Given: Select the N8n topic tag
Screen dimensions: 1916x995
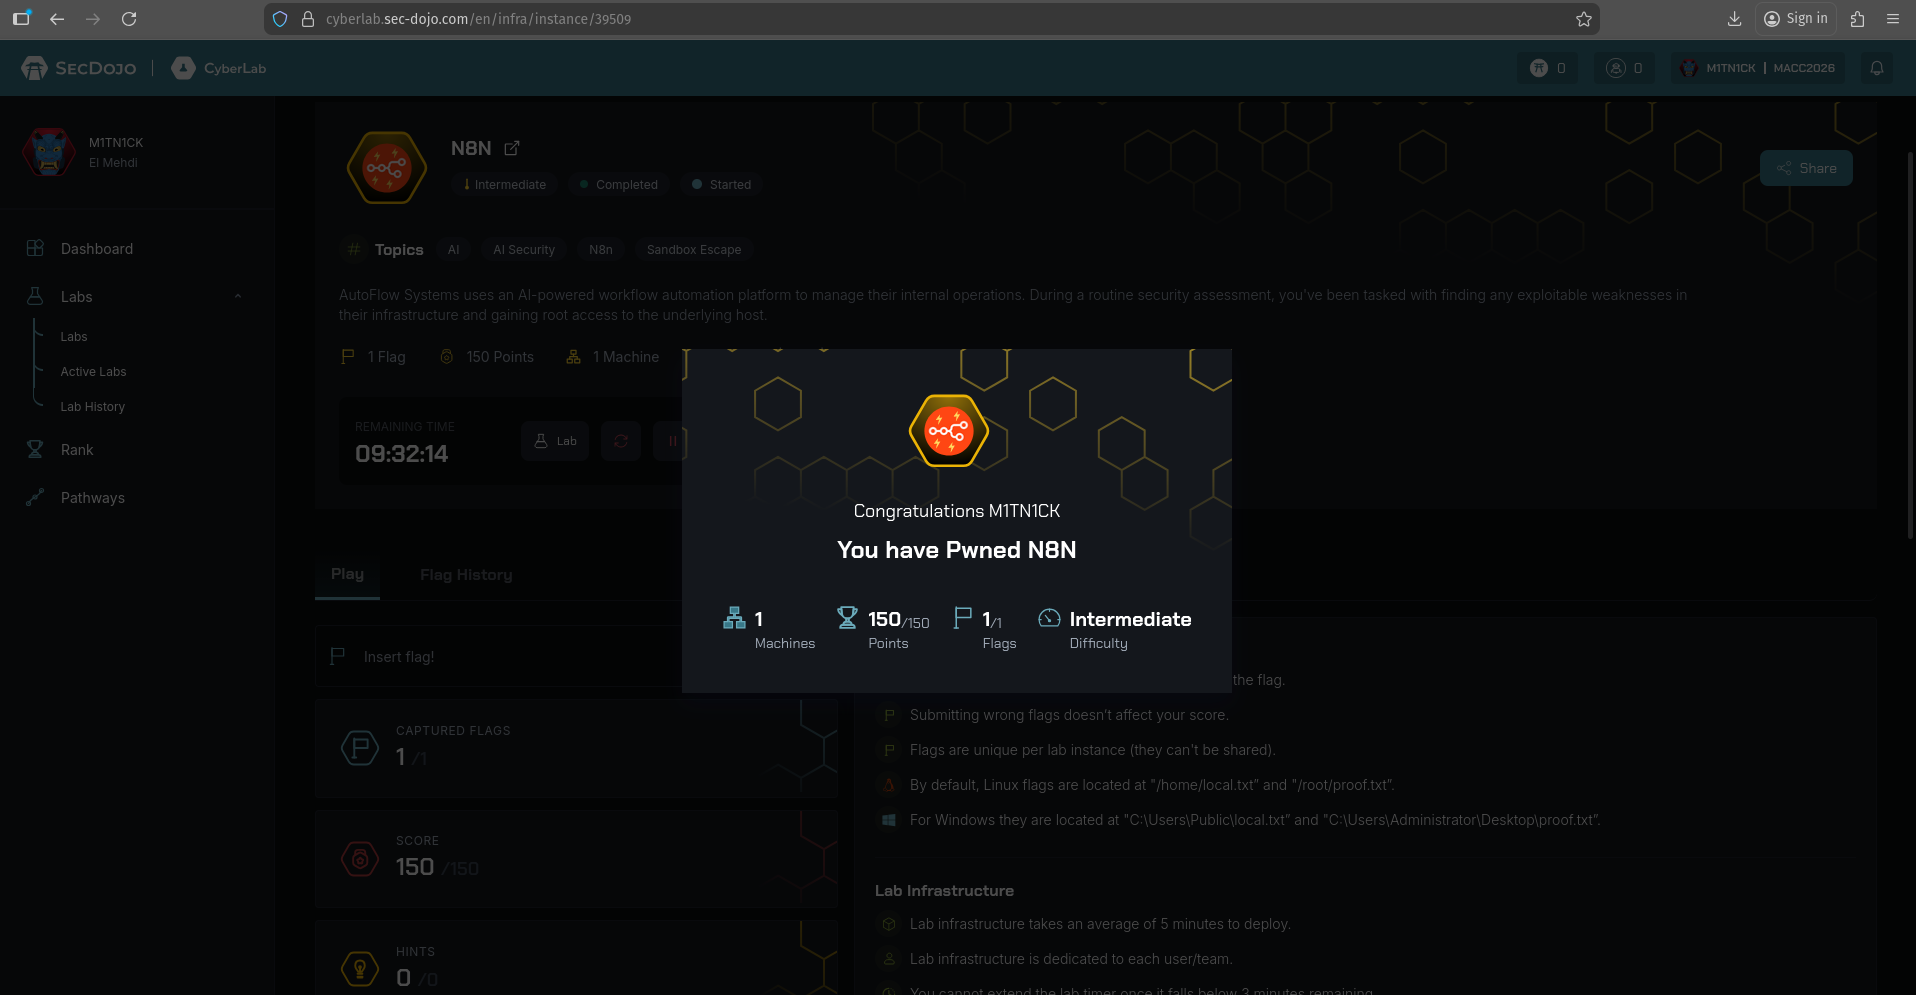Looking at the screenshot, I should (601, 250).
